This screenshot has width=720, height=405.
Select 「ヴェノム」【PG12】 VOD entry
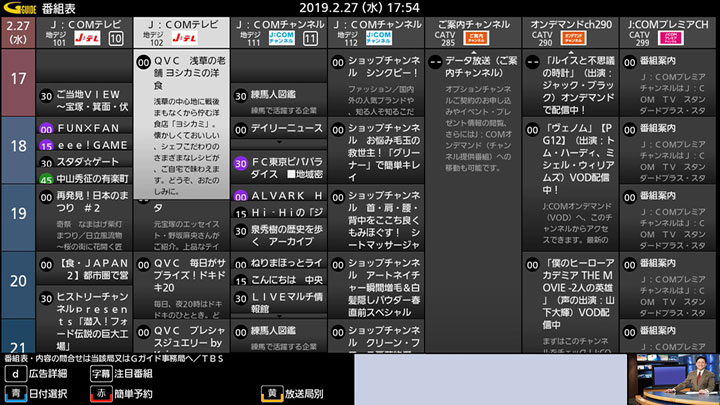pyautogui.click(x=571, y=184)
